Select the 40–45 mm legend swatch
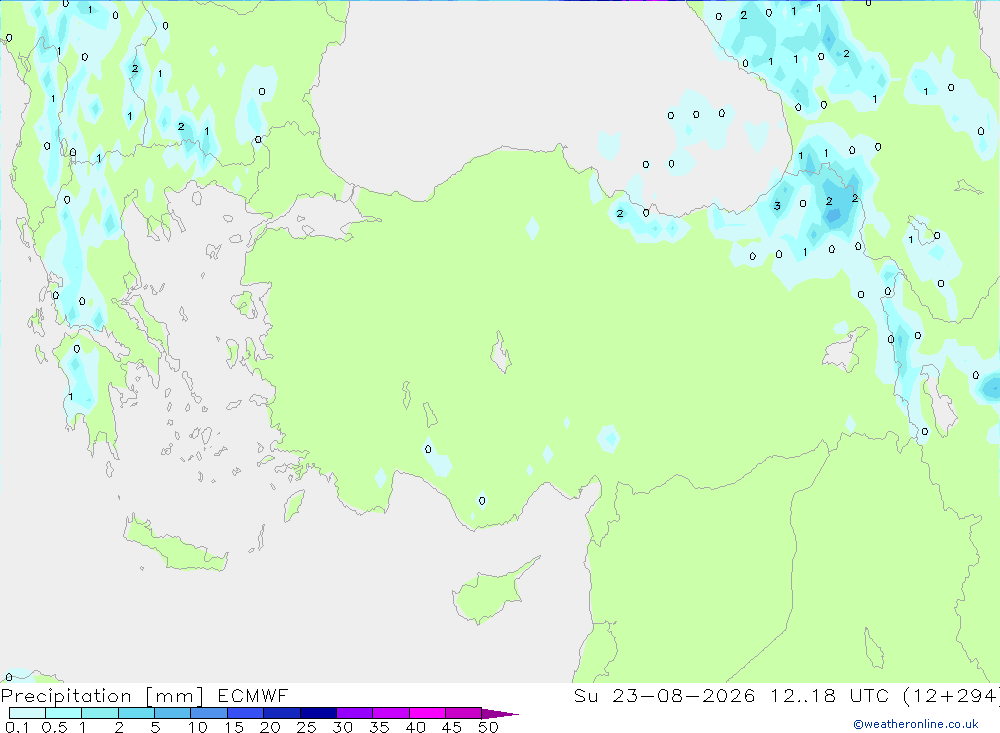The width and height of the screenshot is (1000, 733). tap(427, 713)
